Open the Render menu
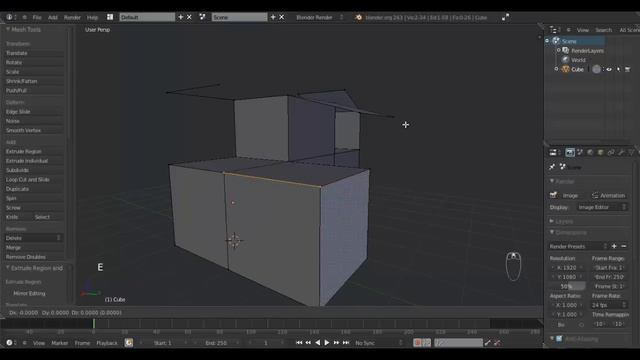The image size is (640, 360). click(72, 18)
